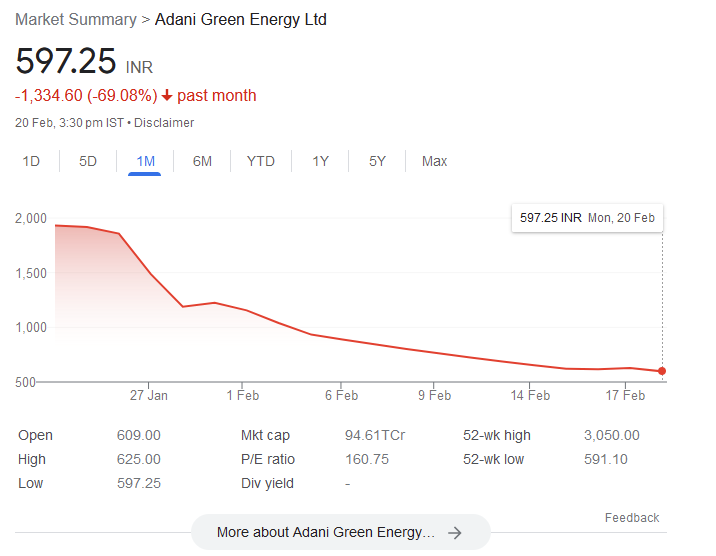Switch to the 1D chart range
The width and height of the screenshot is (716, 556).
(31, 161)
